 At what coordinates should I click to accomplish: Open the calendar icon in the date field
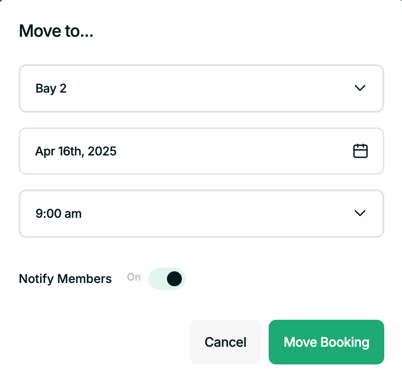pos(360,151)
